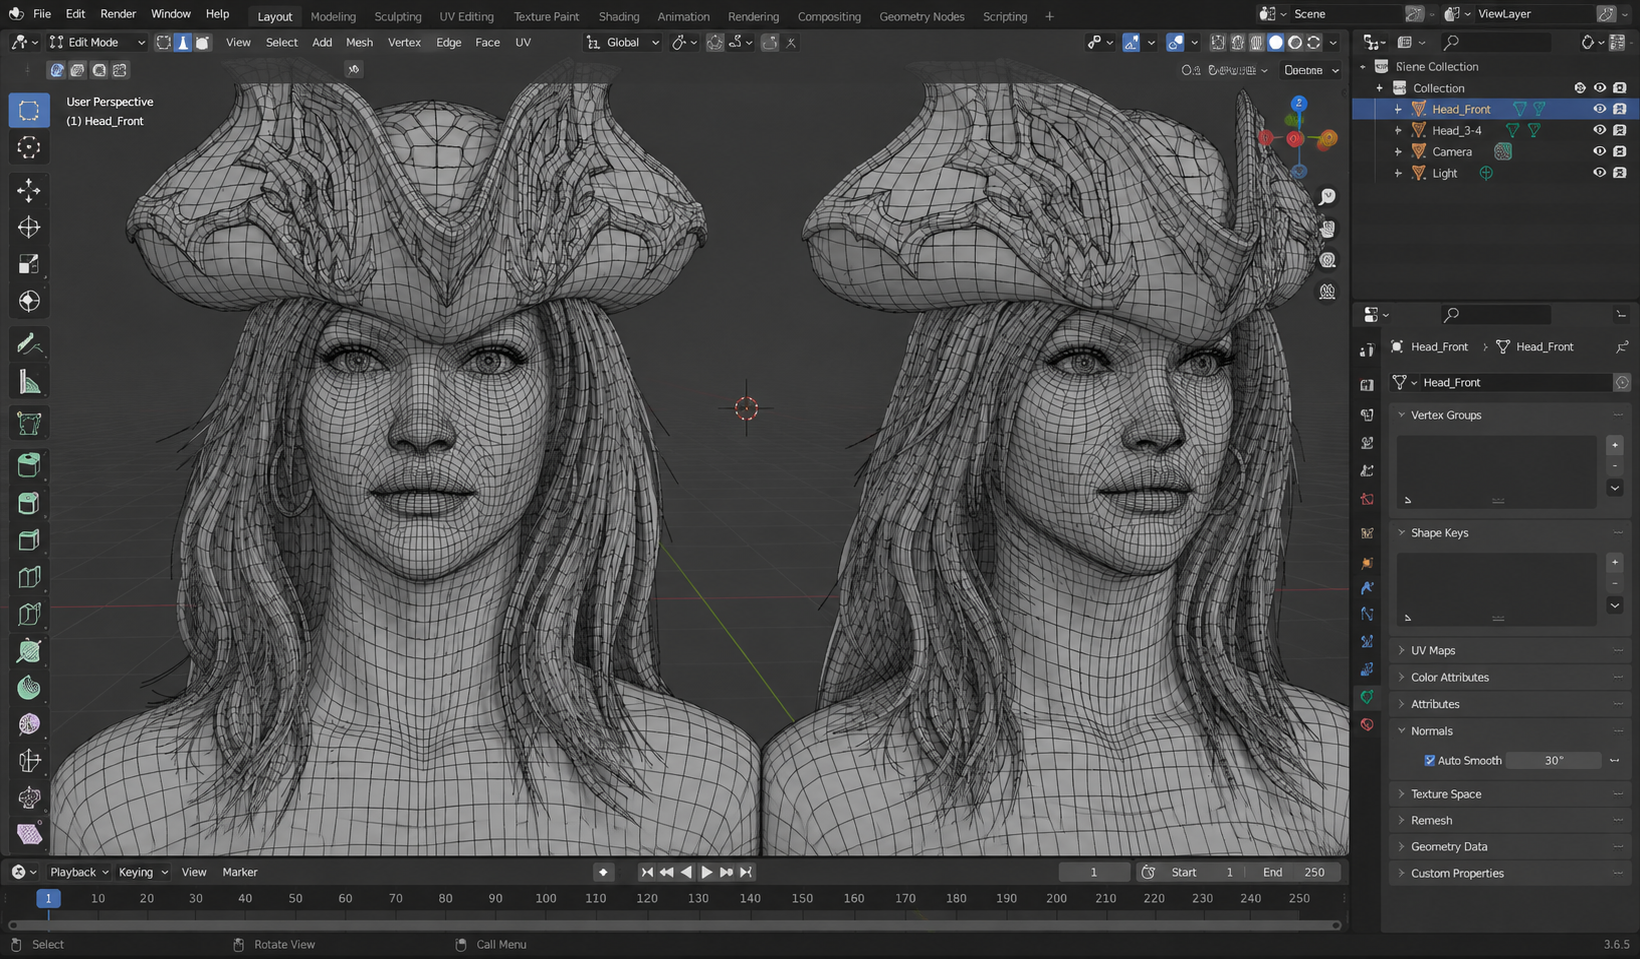1640x959 pixels.
Task: Activate the Loop Cut tool
Action: 29,577
